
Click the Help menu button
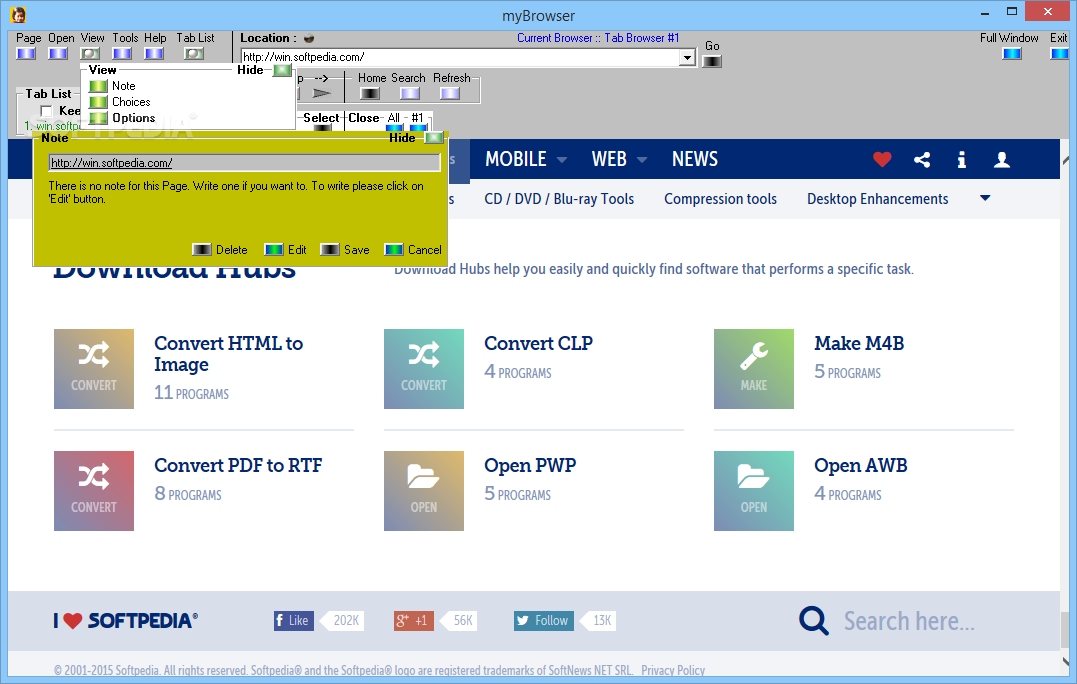154,54
